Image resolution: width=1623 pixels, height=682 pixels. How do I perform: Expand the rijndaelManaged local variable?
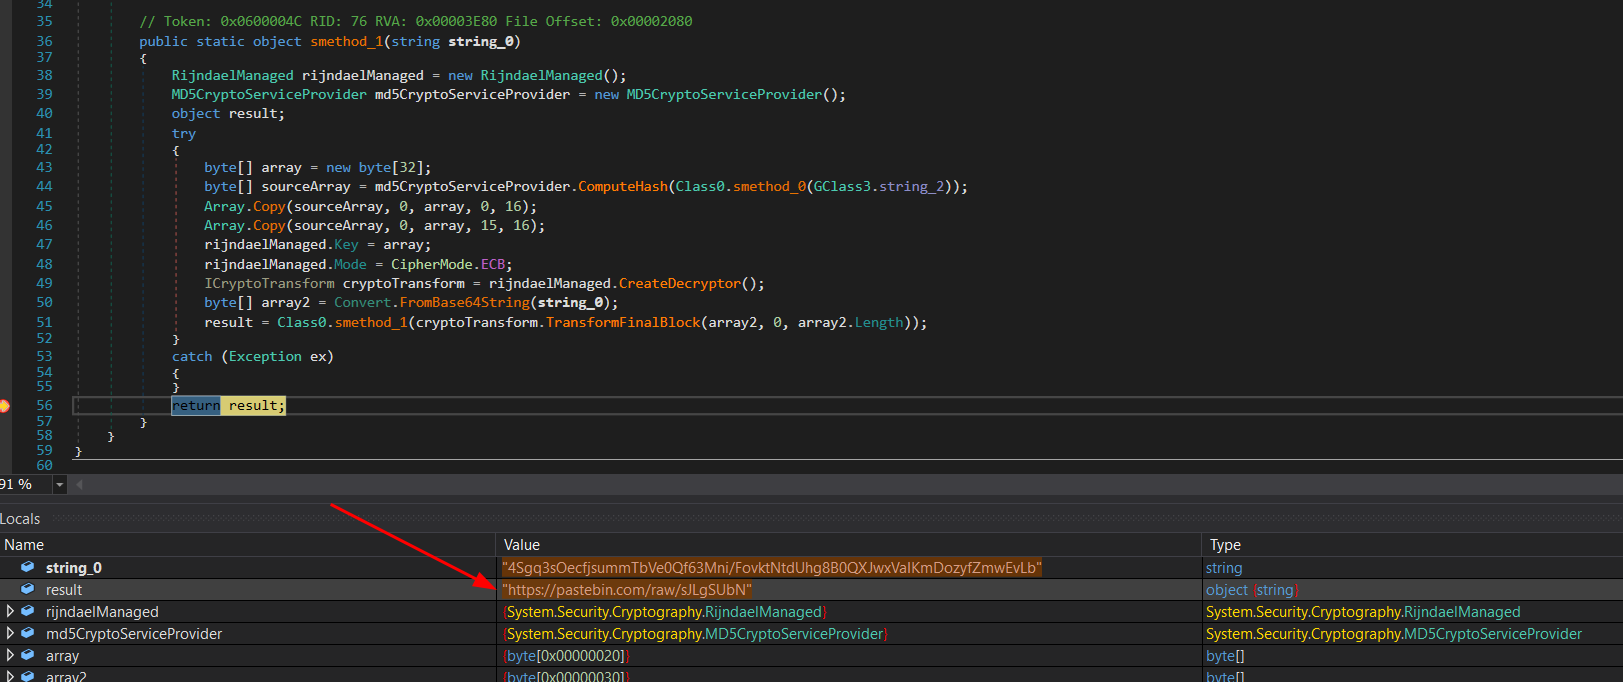tap(10, 611)
